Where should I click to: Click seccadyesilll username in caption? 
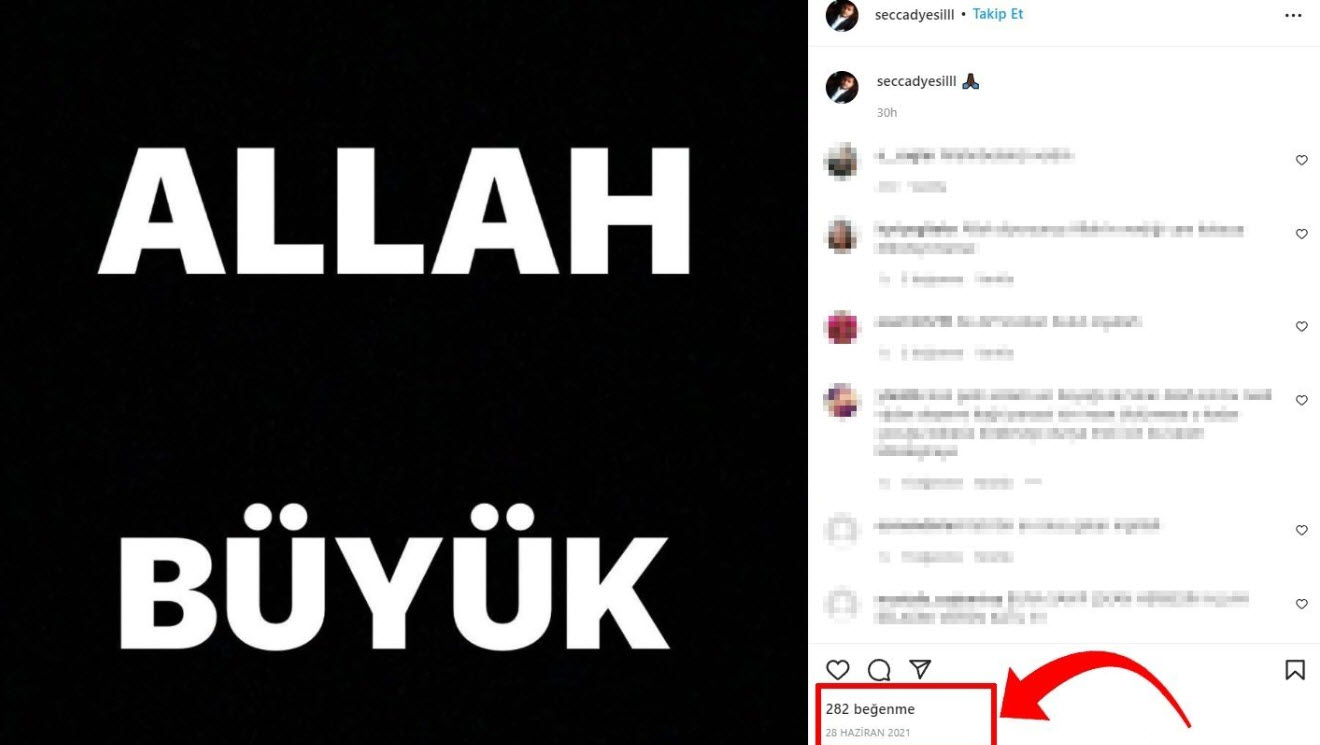click(x=916, y=82)
